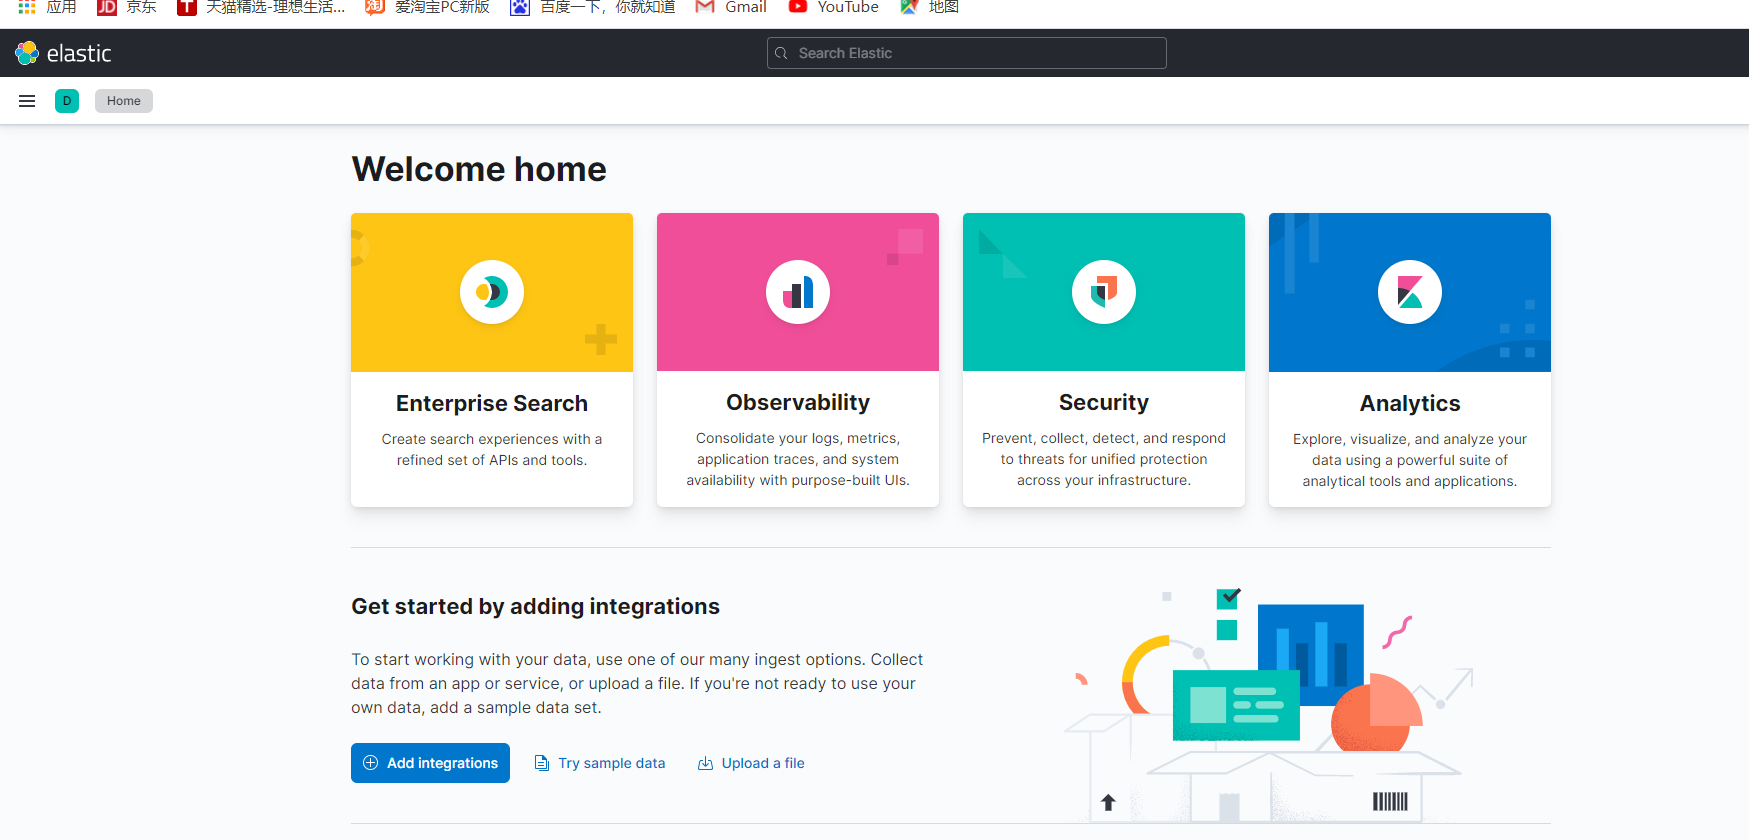This screenshot has width=1749, height=840.
Task: Click the yellow Enterprise Search banner
Action: click(492, 292)
